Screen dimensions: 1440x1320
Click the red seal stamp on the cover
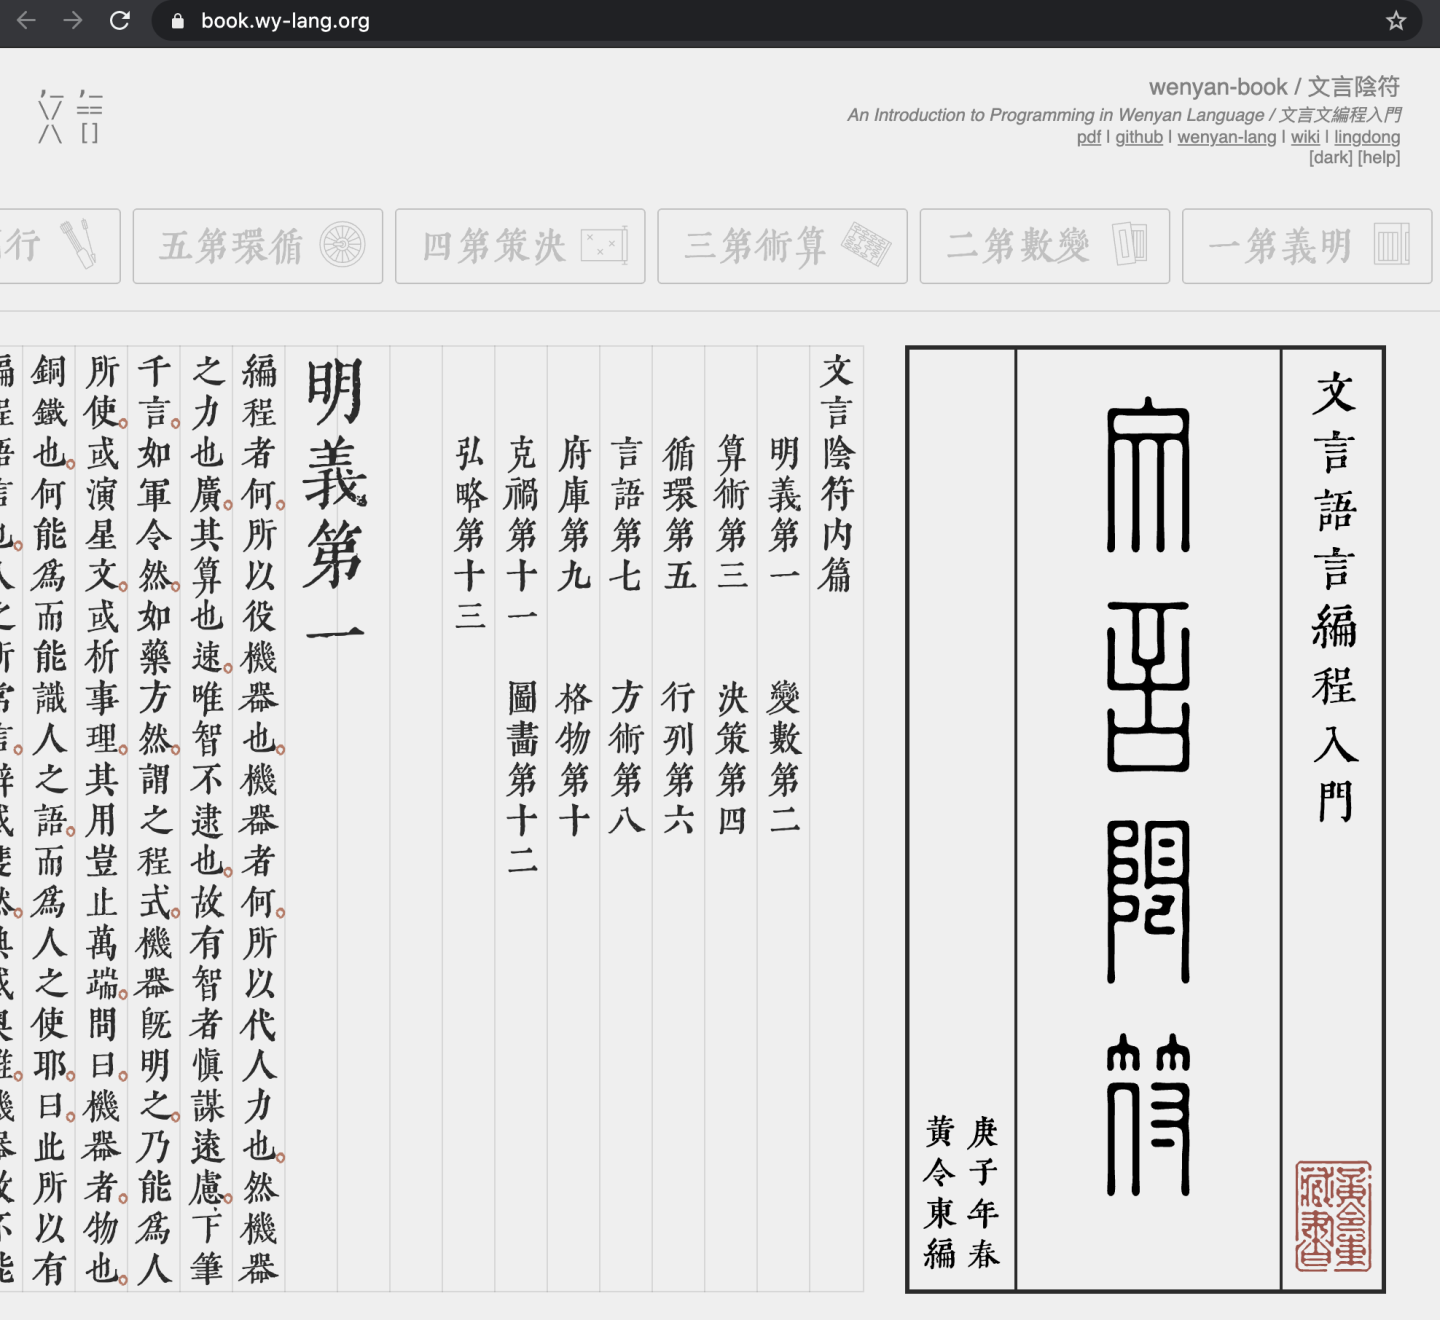(x=1333, y=1216)
